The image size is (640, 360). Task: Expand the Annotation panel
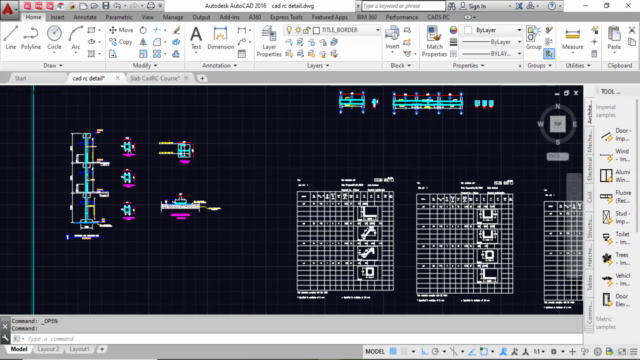pyautogui.click(x=219, y=65)
